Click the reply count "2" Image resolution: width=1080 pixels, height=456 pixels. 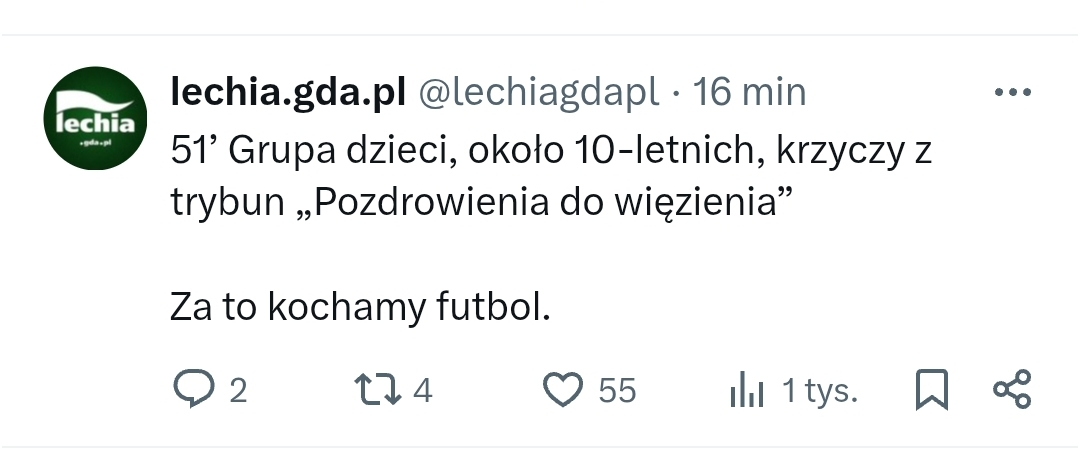tap(237, 390)
